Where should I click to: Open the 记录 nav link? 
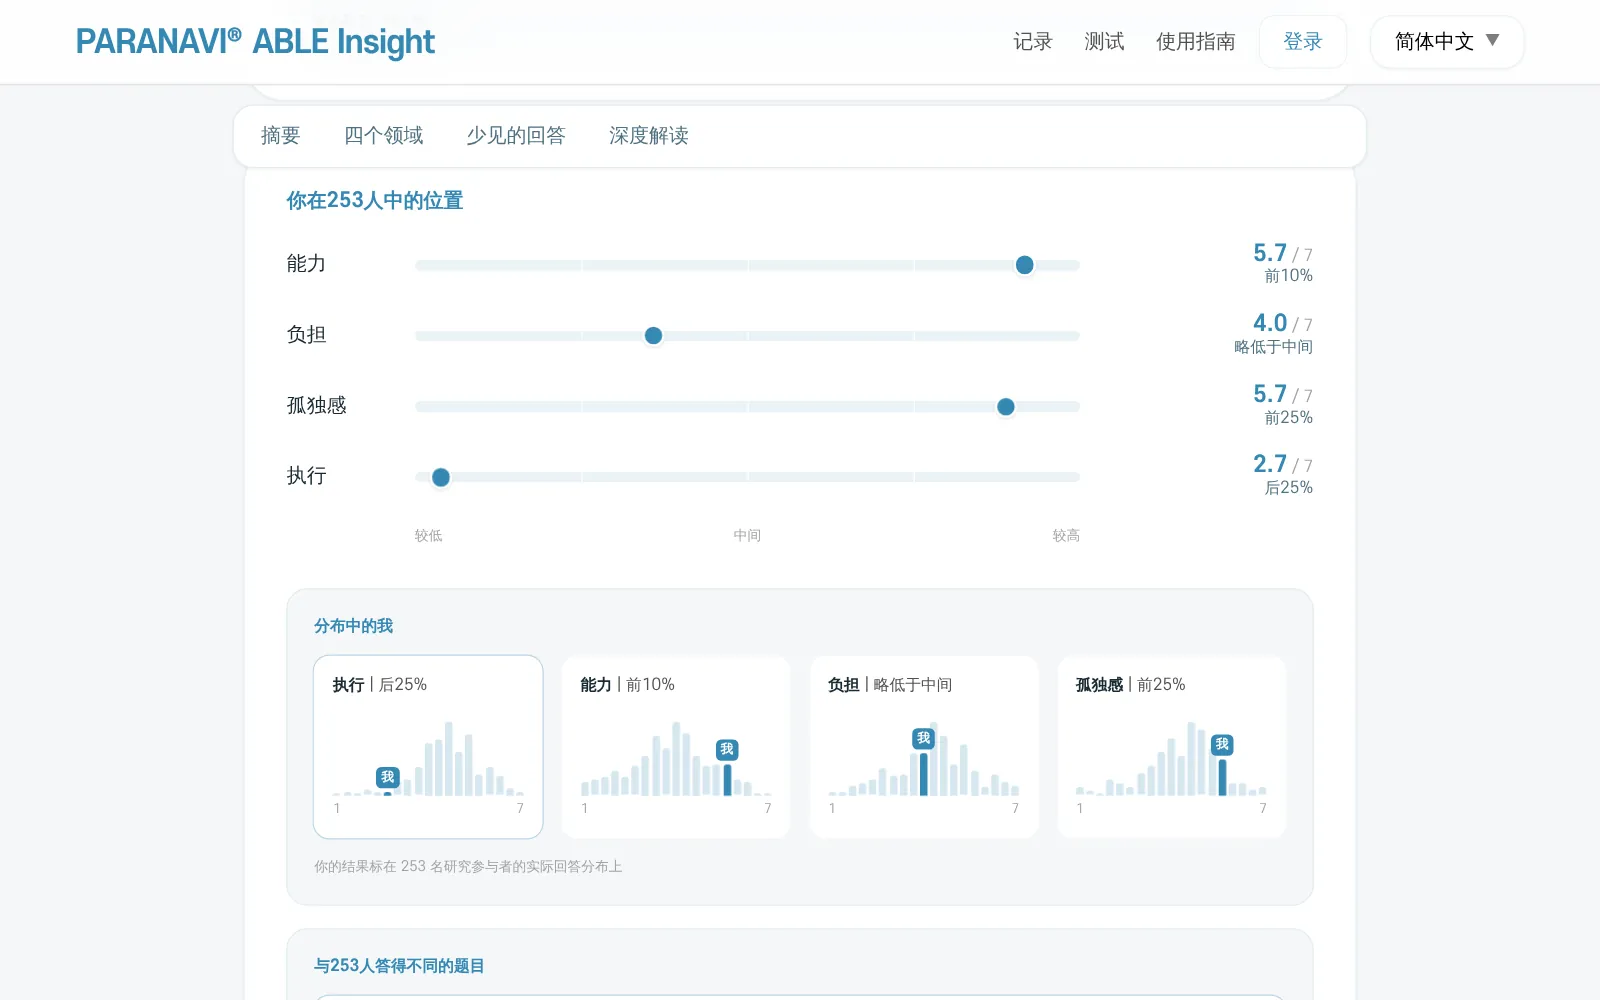point(1033,42)
